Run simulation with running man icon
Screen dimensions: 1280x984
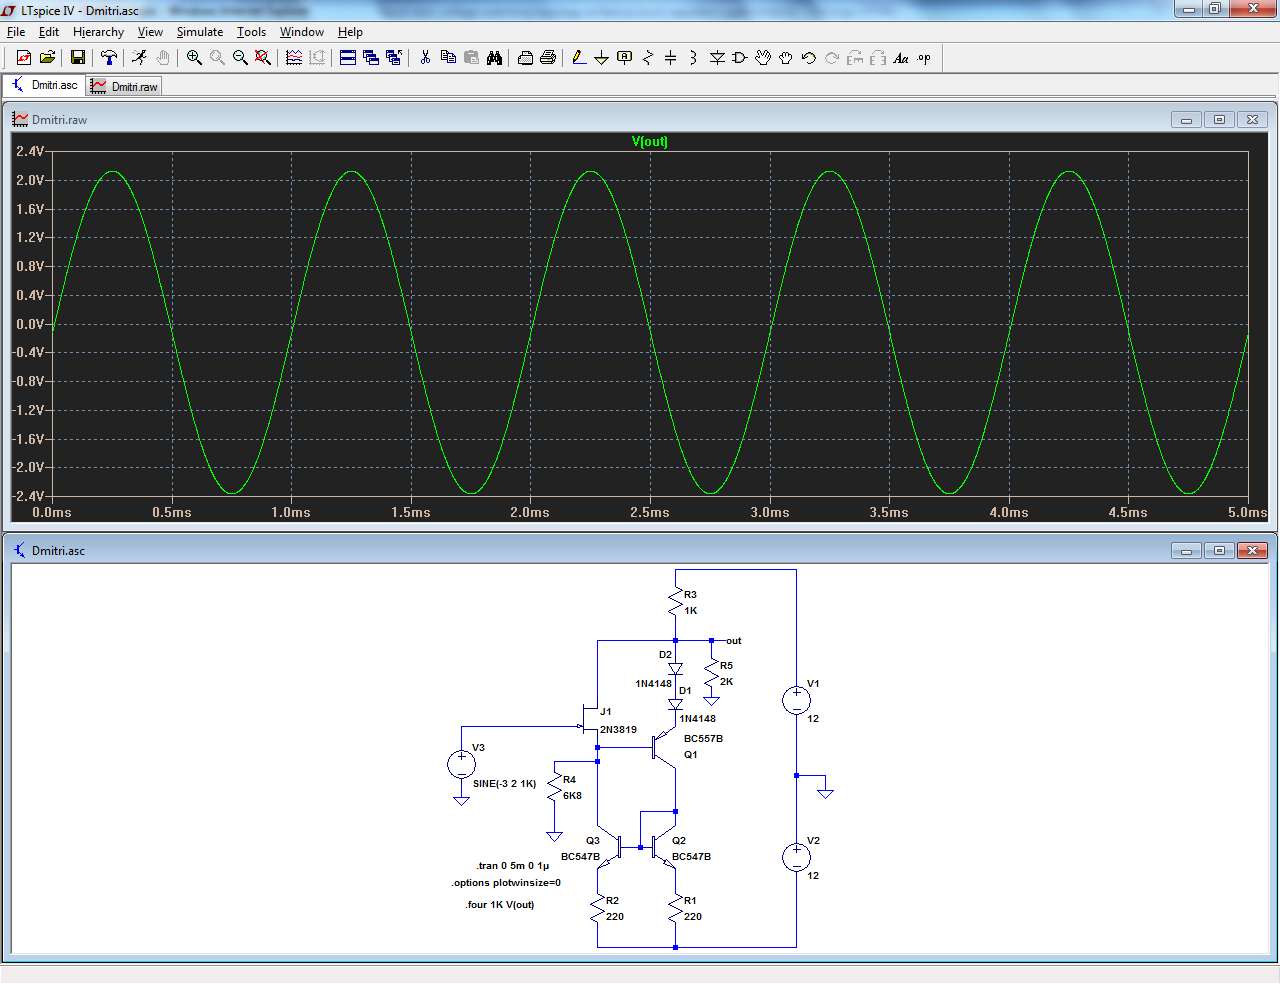[x=139, y=58]
